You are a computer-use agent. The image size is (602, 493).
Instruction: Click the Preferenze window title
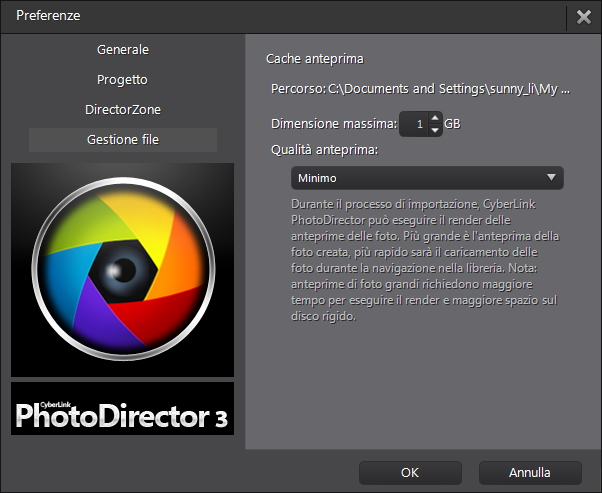(x=48, y=15)
